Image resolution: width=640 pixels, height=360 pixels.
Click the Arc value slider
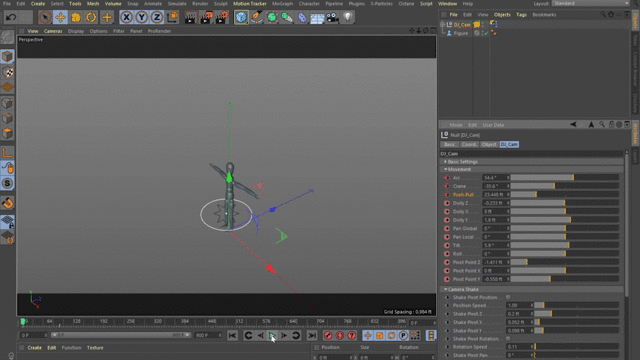[565, 178]
